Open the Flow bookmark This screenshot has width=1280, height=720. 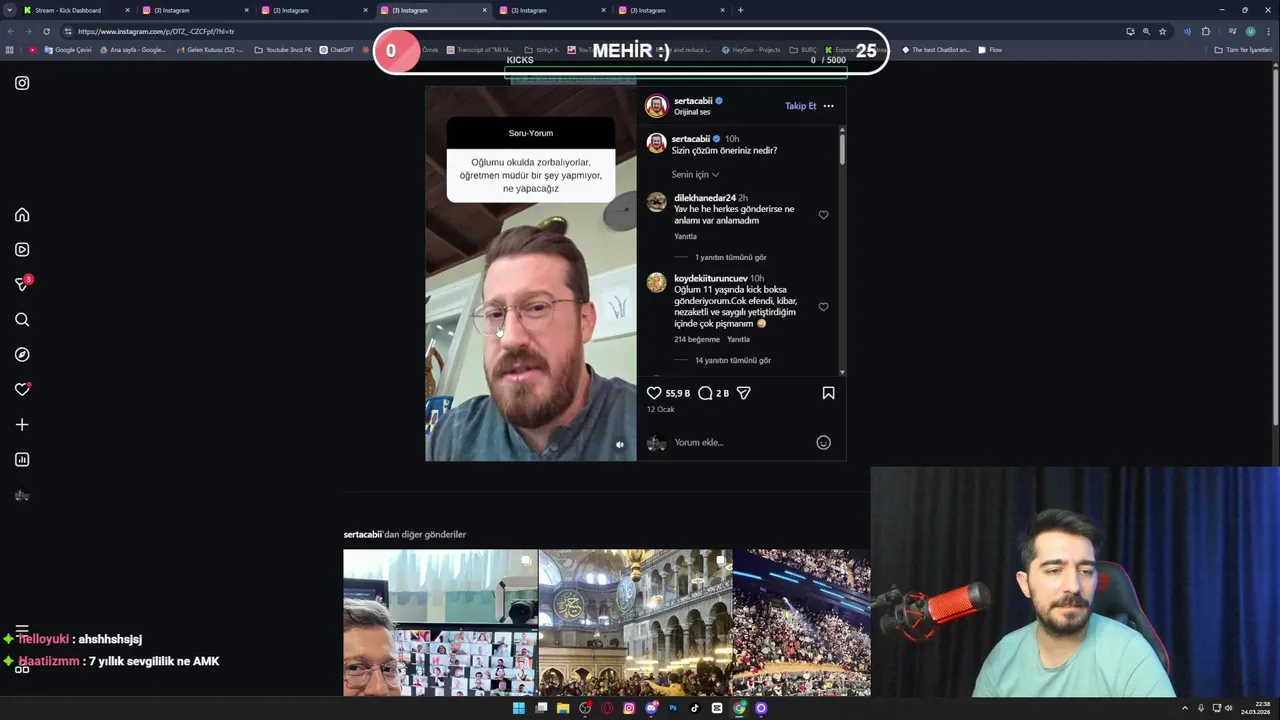(990, 50)
